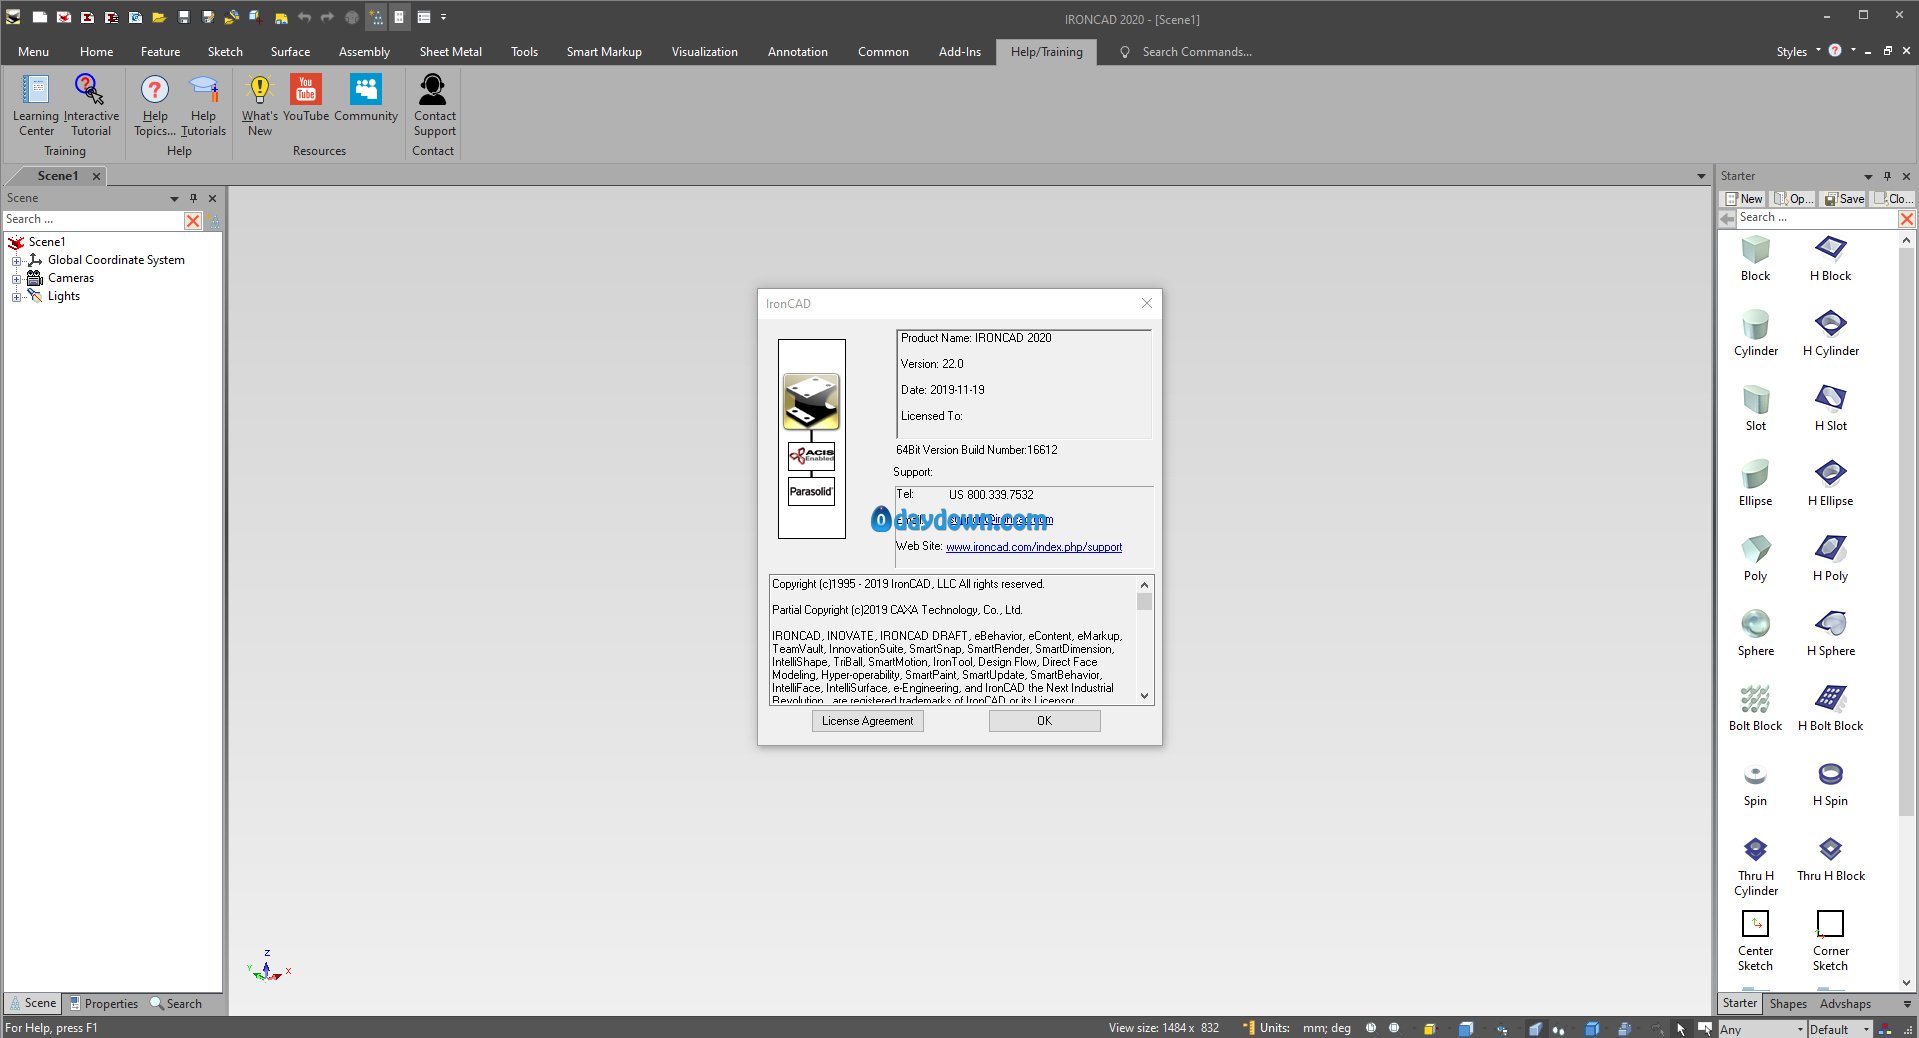The width and height of the screenshot is (1919, 1038).
Task: Expand the Lights tree node
Action: [x=16, y=297]
